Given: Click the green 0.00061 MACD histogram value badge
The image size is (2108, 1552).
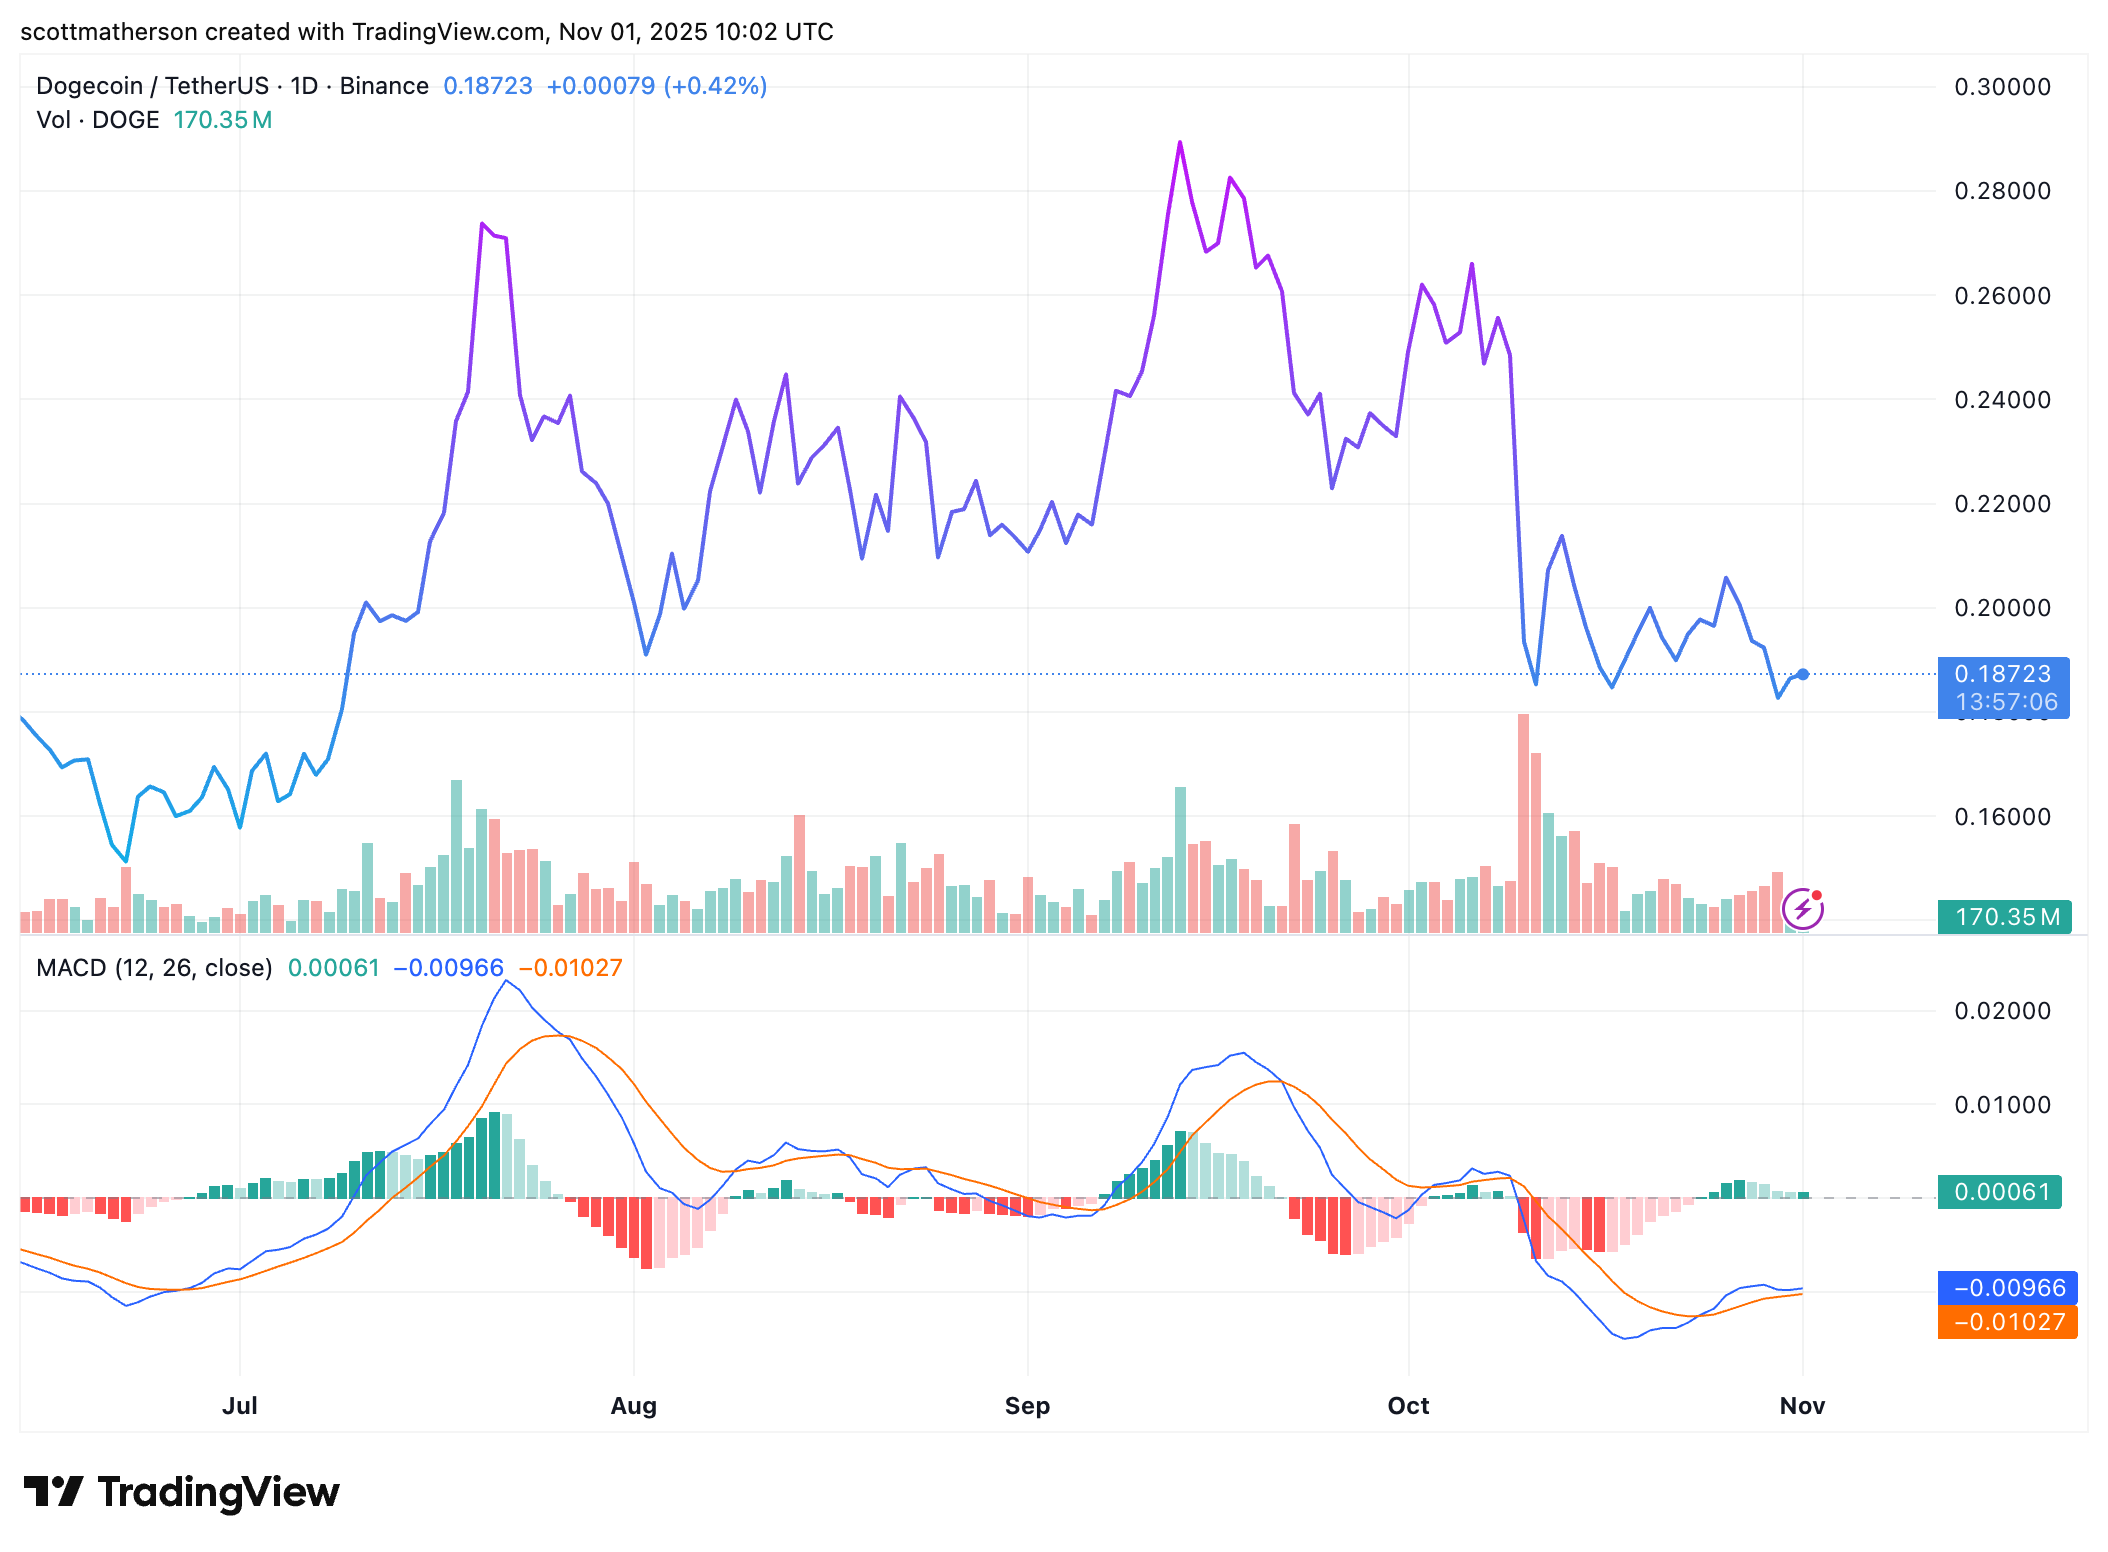Looking at the screenshot, I should click(1998, 1193).
